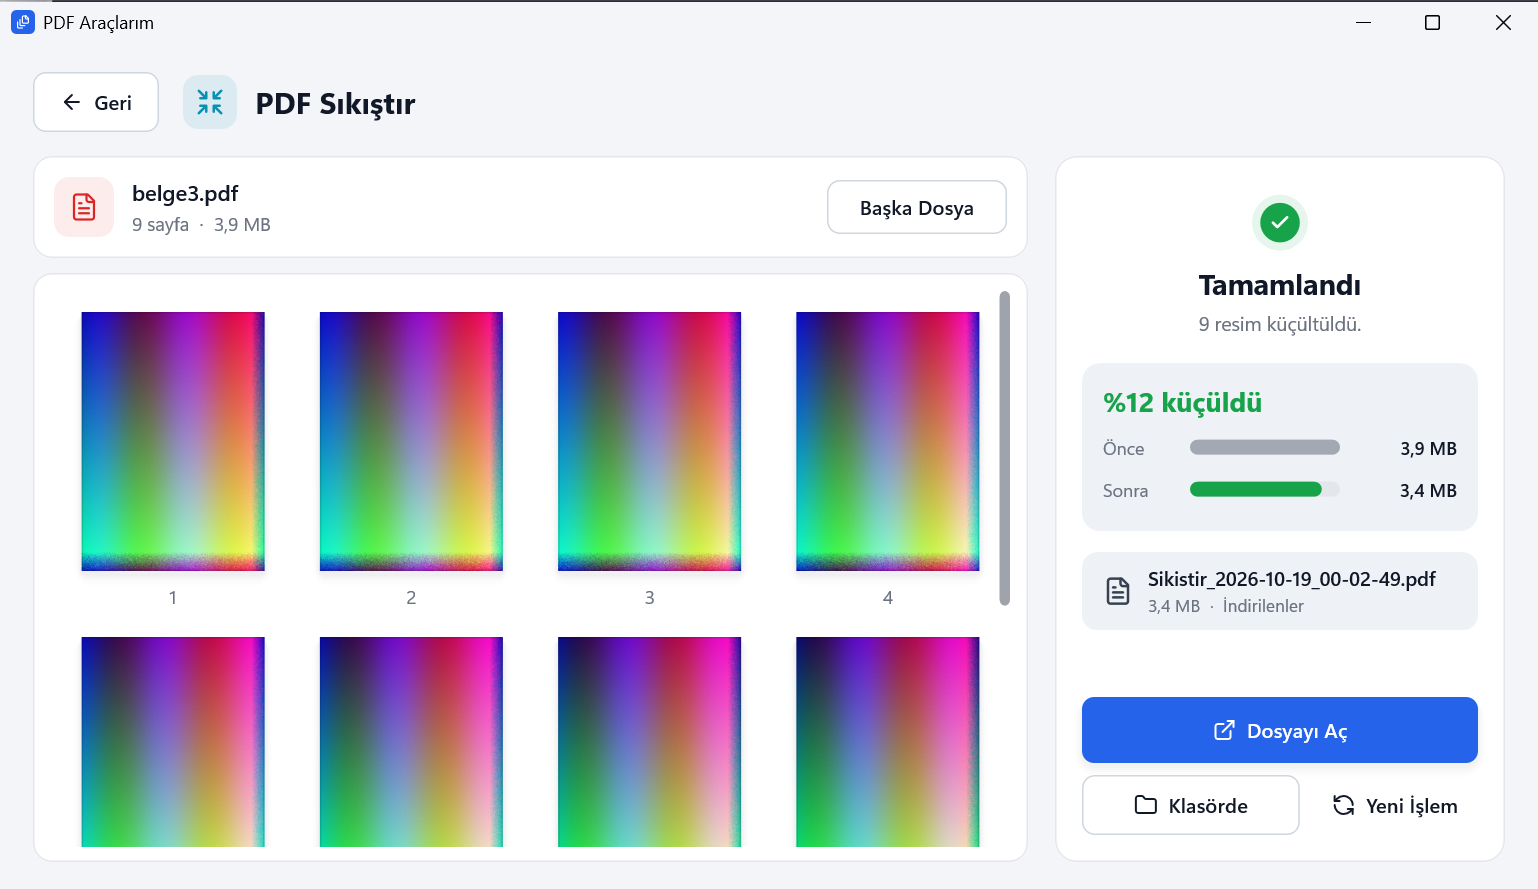Go back with the Geri button
This screenshot has height=889, width=1538.
(x=96, y=102)
